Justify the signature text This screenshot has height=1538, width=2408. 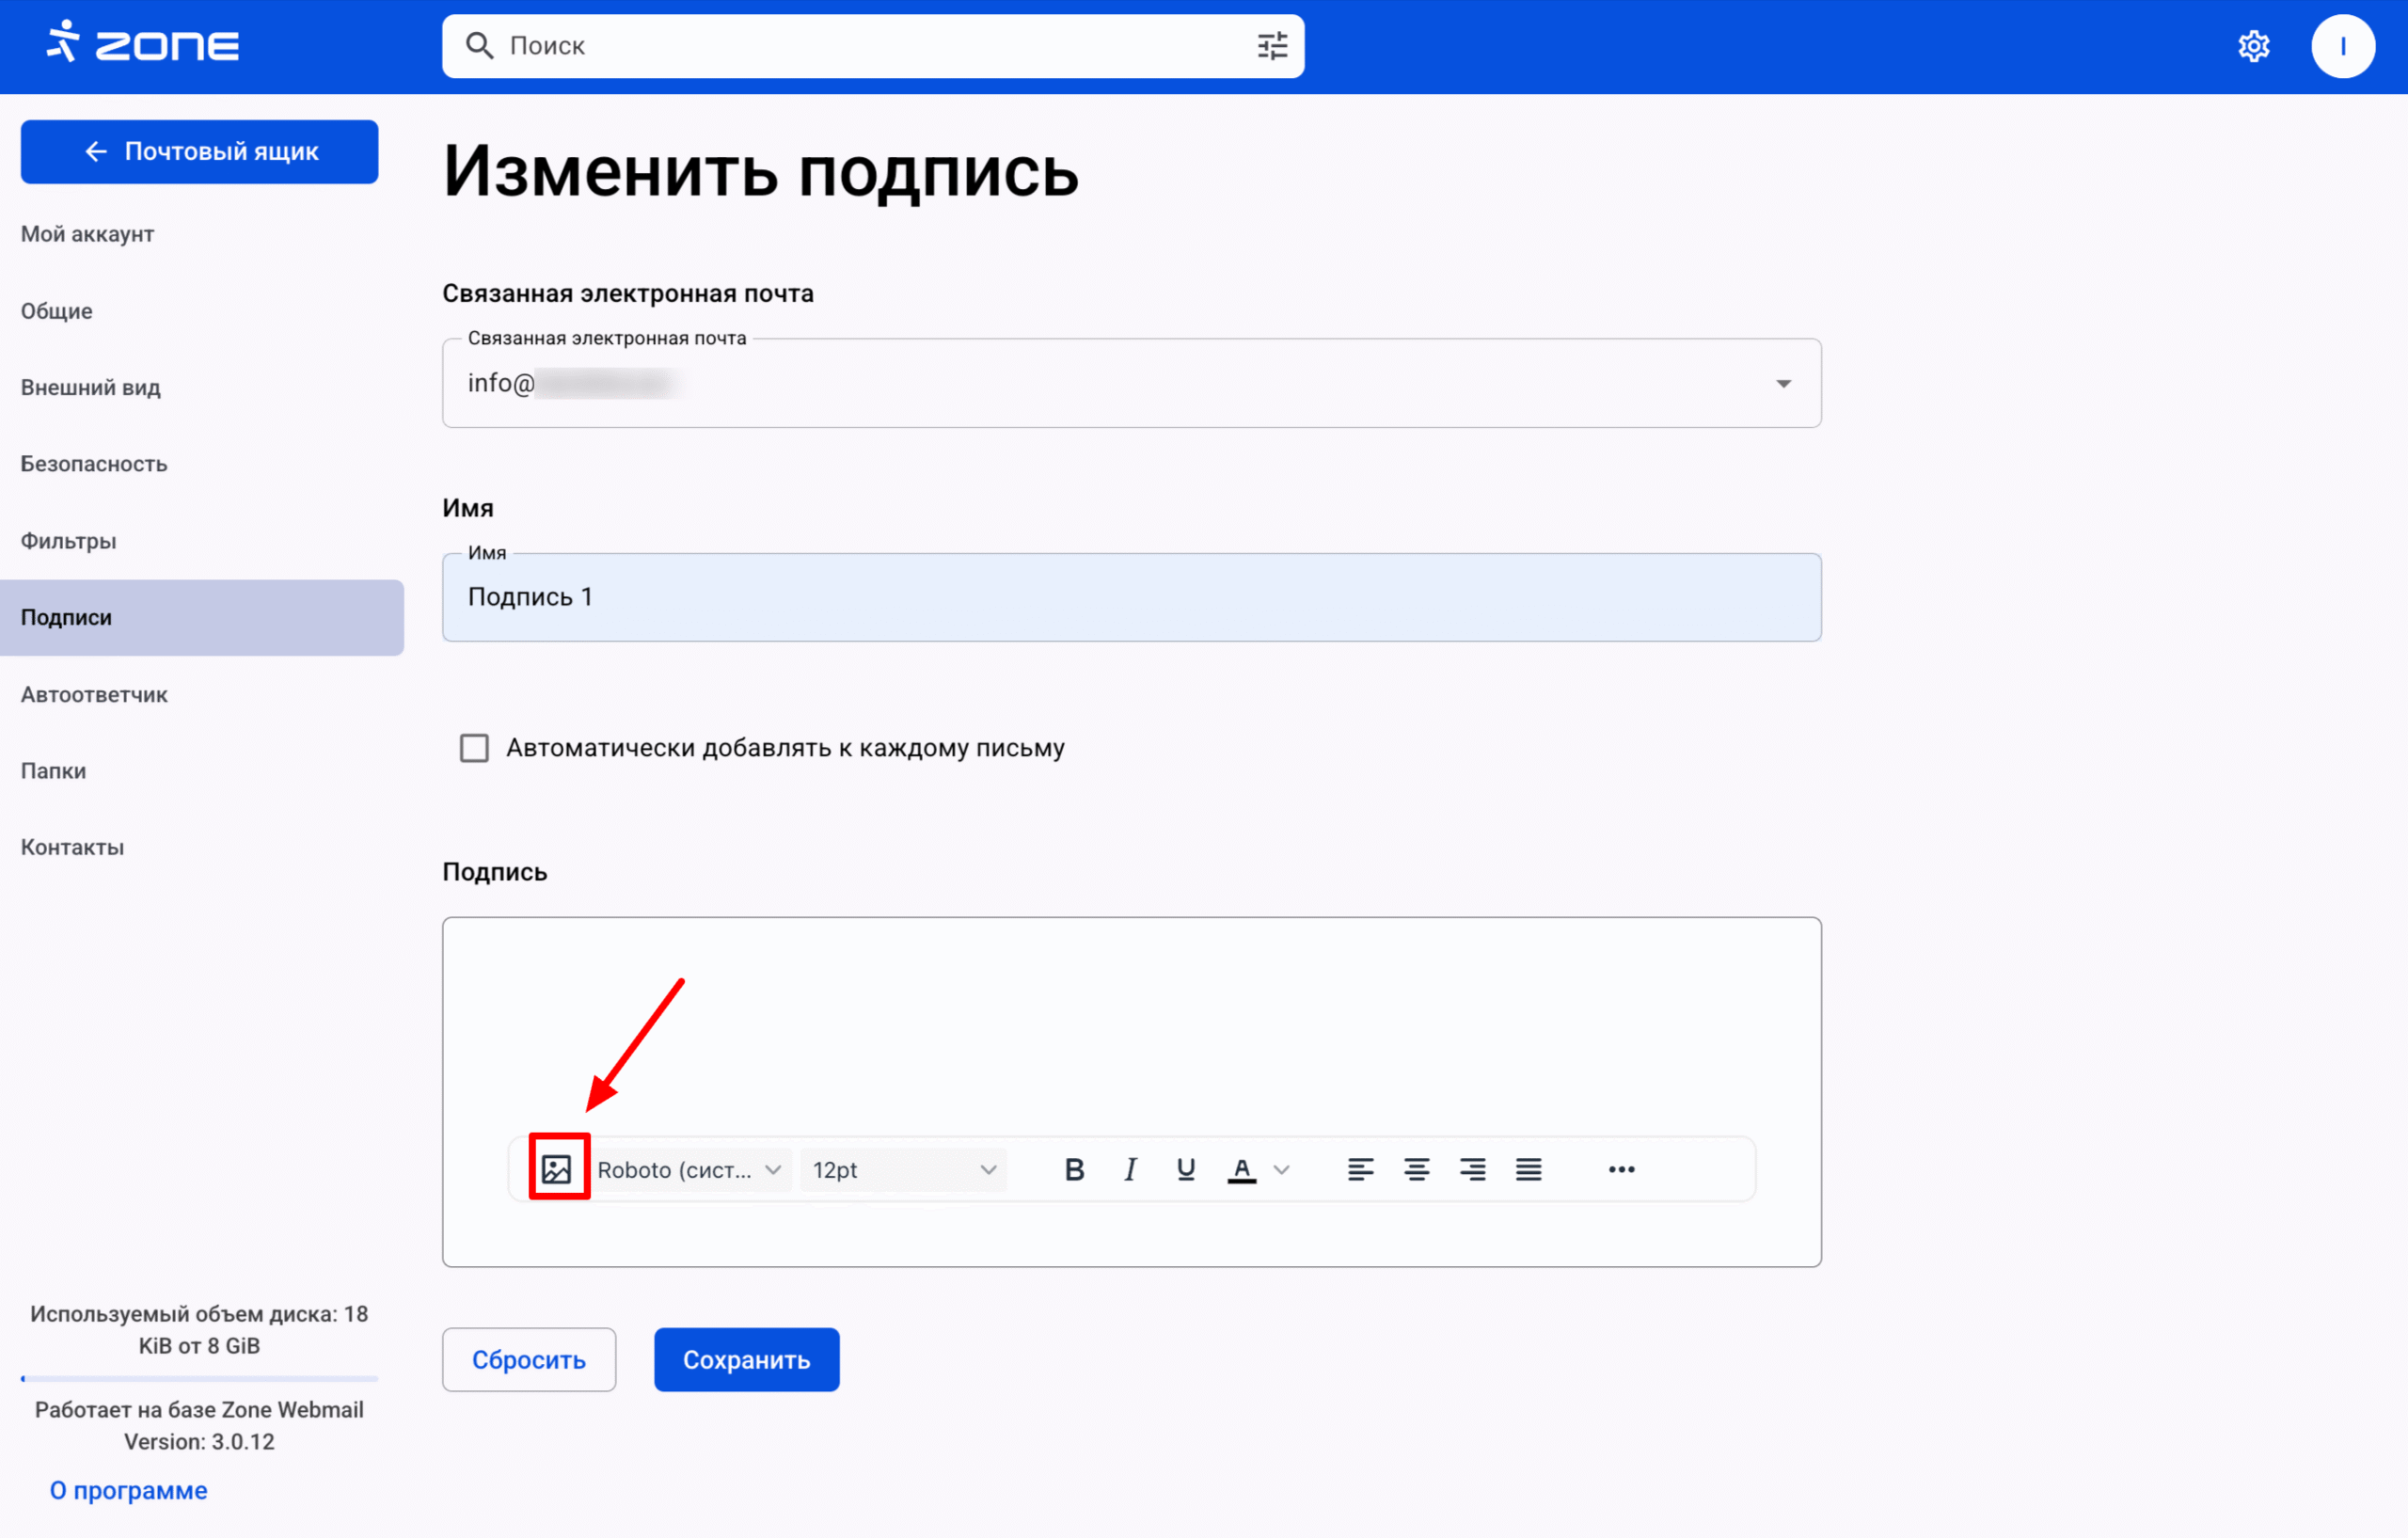tap(1528, 1169)
